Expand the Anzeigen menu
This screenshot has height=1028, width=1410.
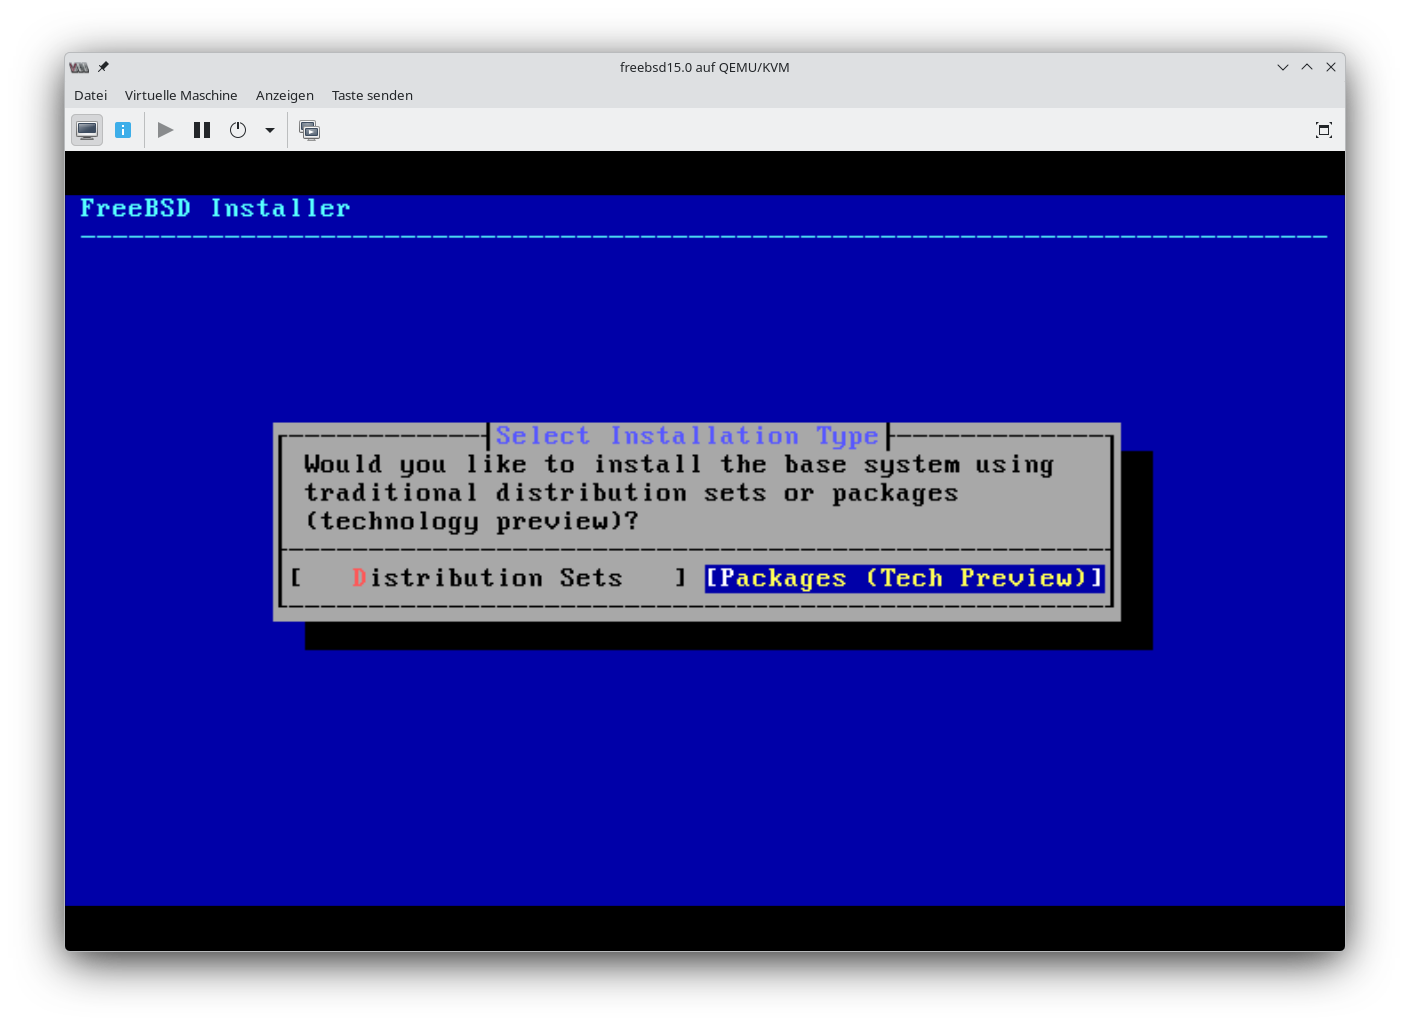point(284,95)
